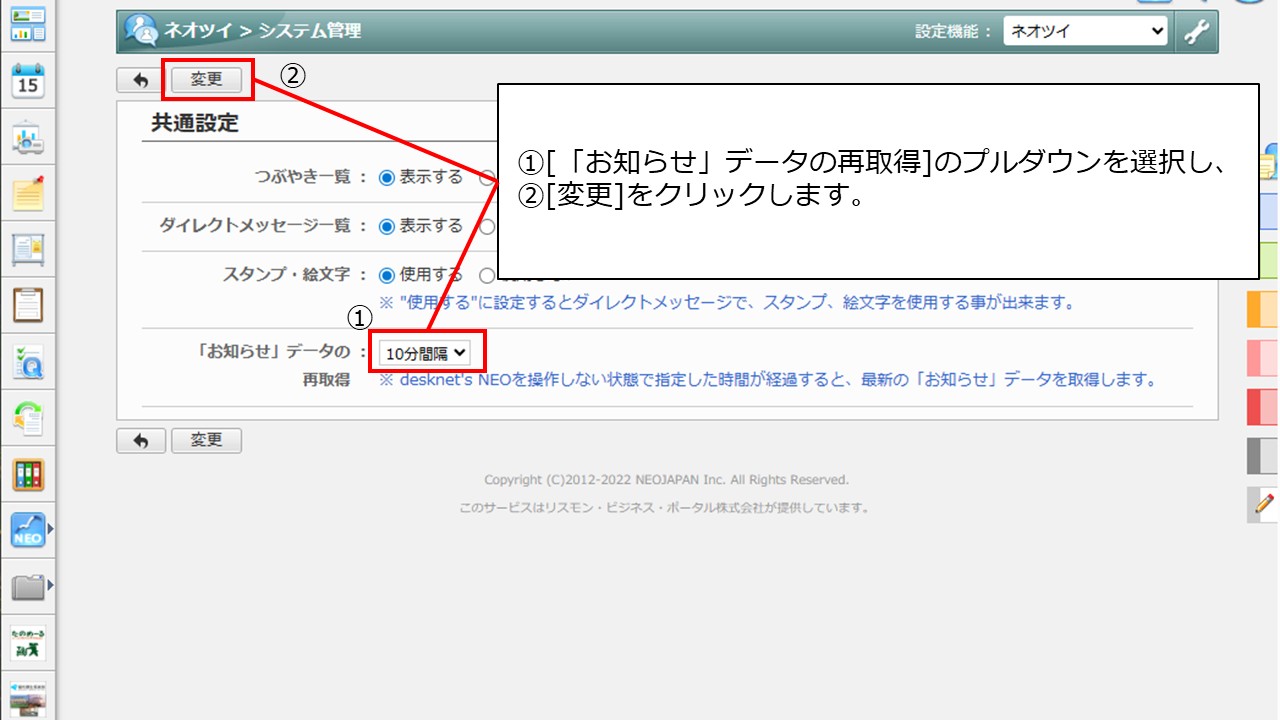Click the pencil edit icon on right edge
1280x720 pixels.
pyautogui.click(x=1264, y=504)
